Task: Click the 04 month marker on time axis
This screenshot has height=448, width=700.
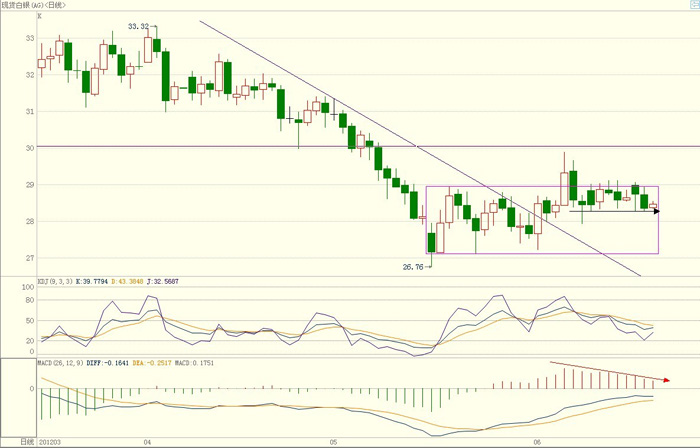Action: pyautogui.click(x=148, y=442)
